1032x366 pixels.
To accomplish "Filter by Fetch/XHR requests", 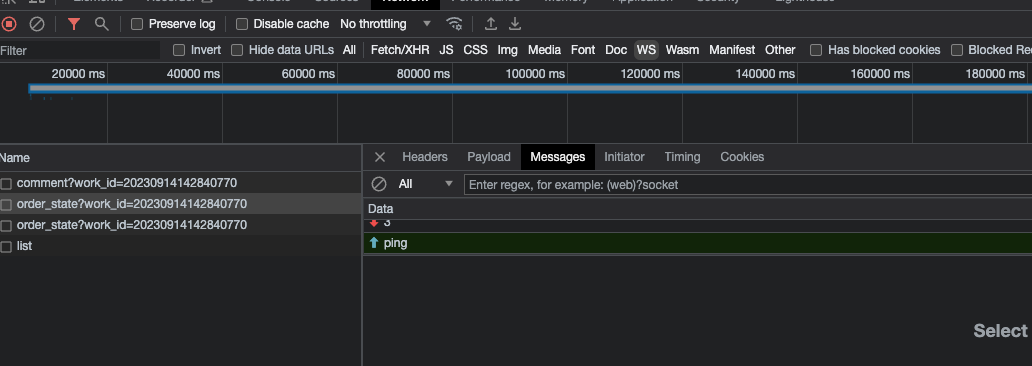I will [x=400, y=50].
